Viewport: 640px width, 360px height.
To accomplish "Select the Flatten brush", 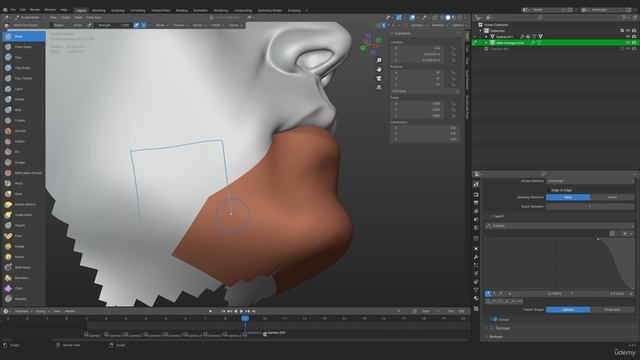I will tap(24, 141).
